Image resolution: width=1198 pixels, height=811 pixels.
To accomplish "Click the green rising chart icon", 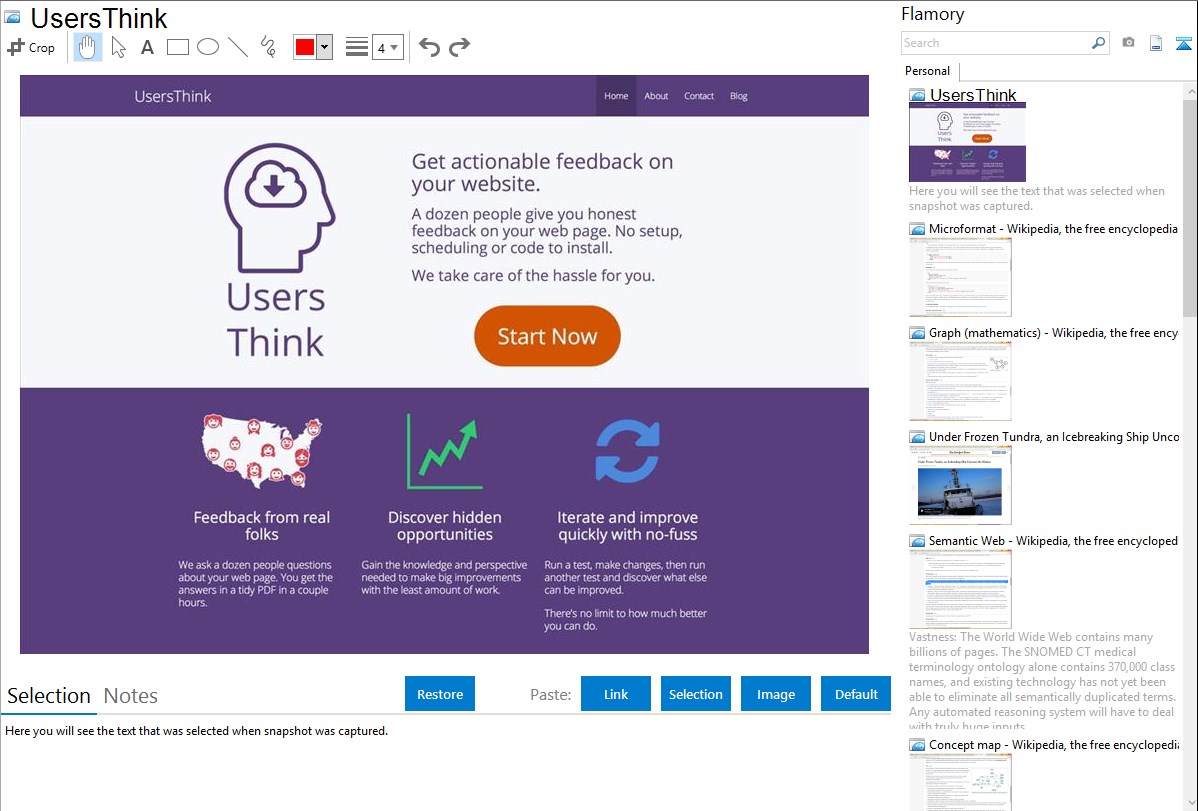I will tap(444, 451).
